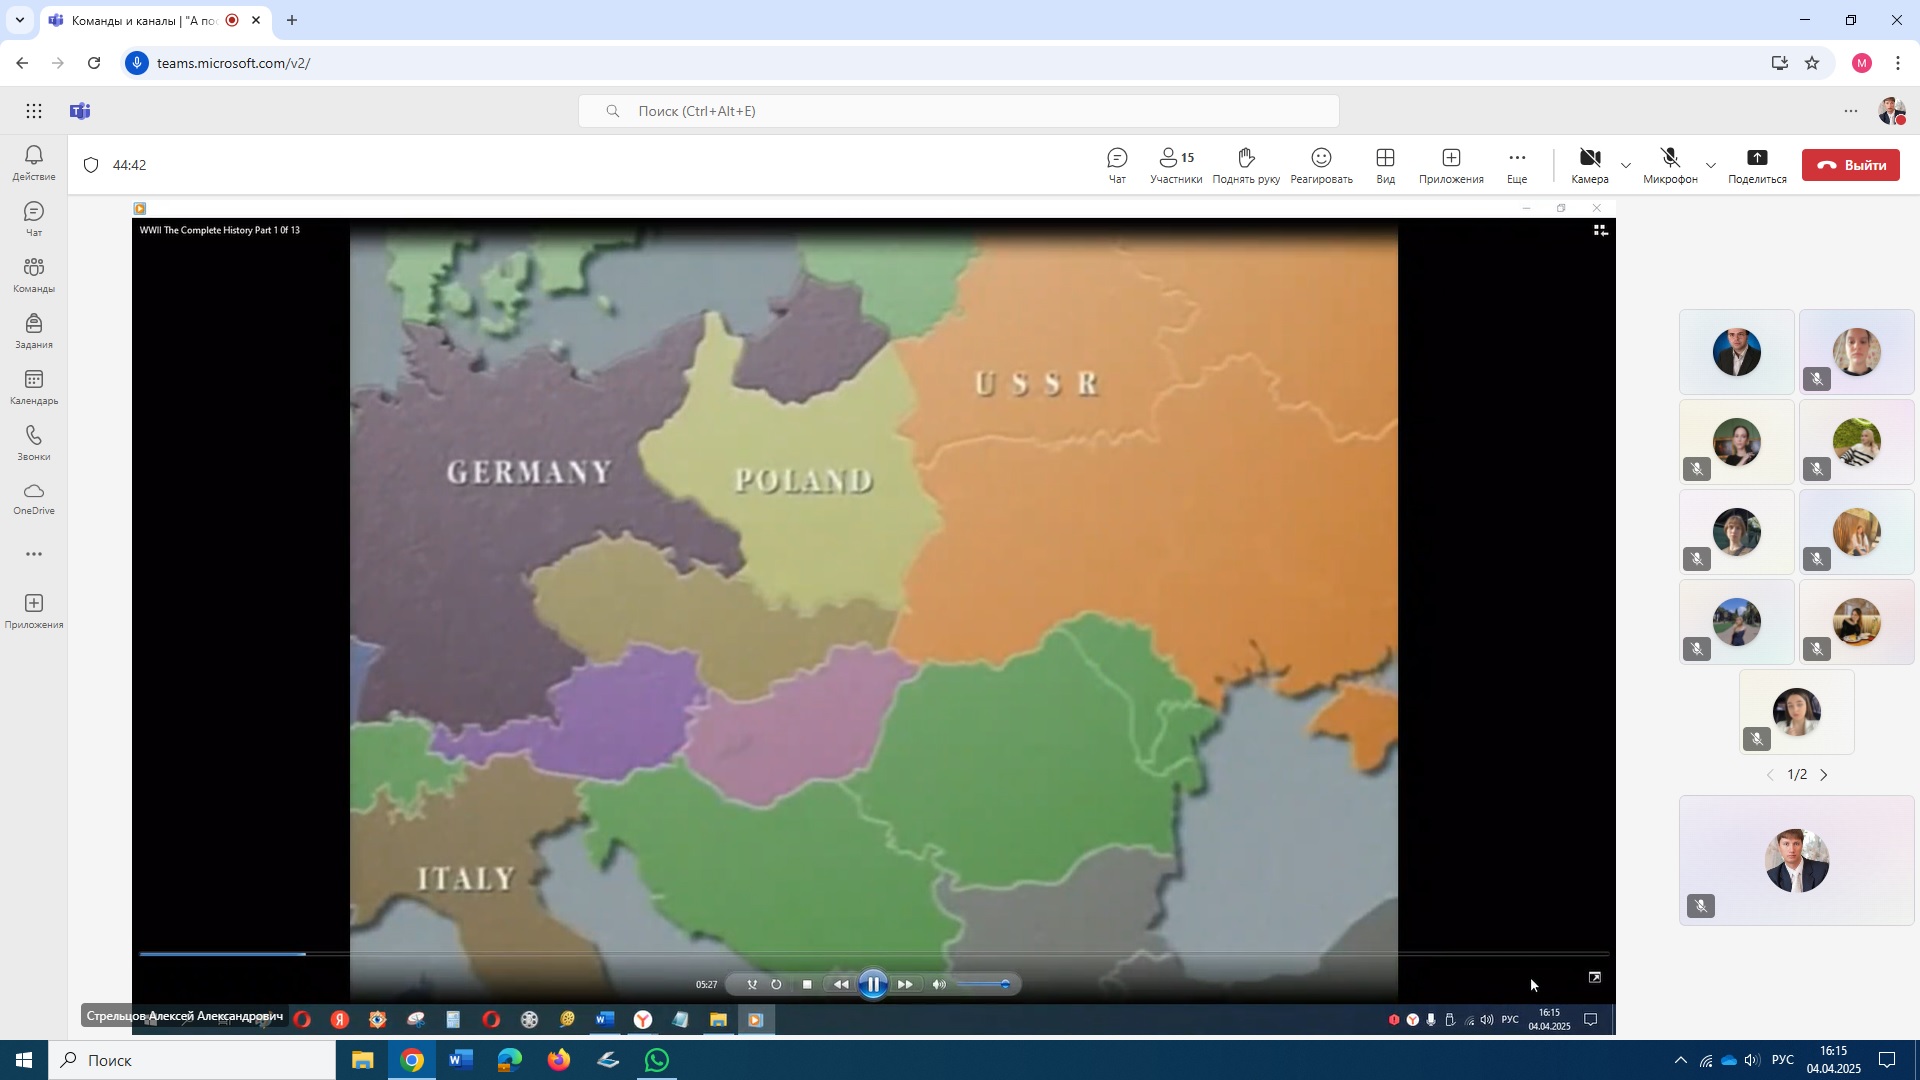Open Apps (Приложения) in the left sidebar
This screenshot has height=1080, width=1920.
[34, 610]
